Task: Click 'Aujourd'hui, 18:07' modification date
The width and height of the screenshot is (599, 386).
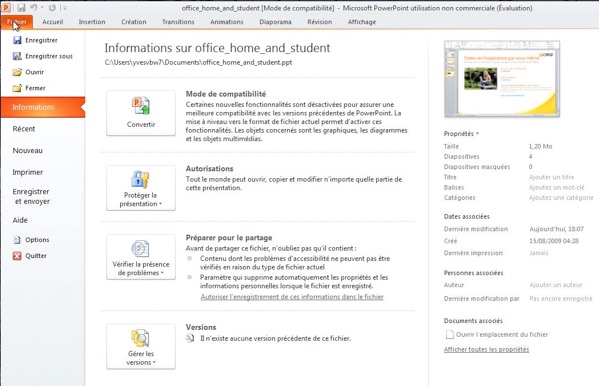Action: click(556, 229)
